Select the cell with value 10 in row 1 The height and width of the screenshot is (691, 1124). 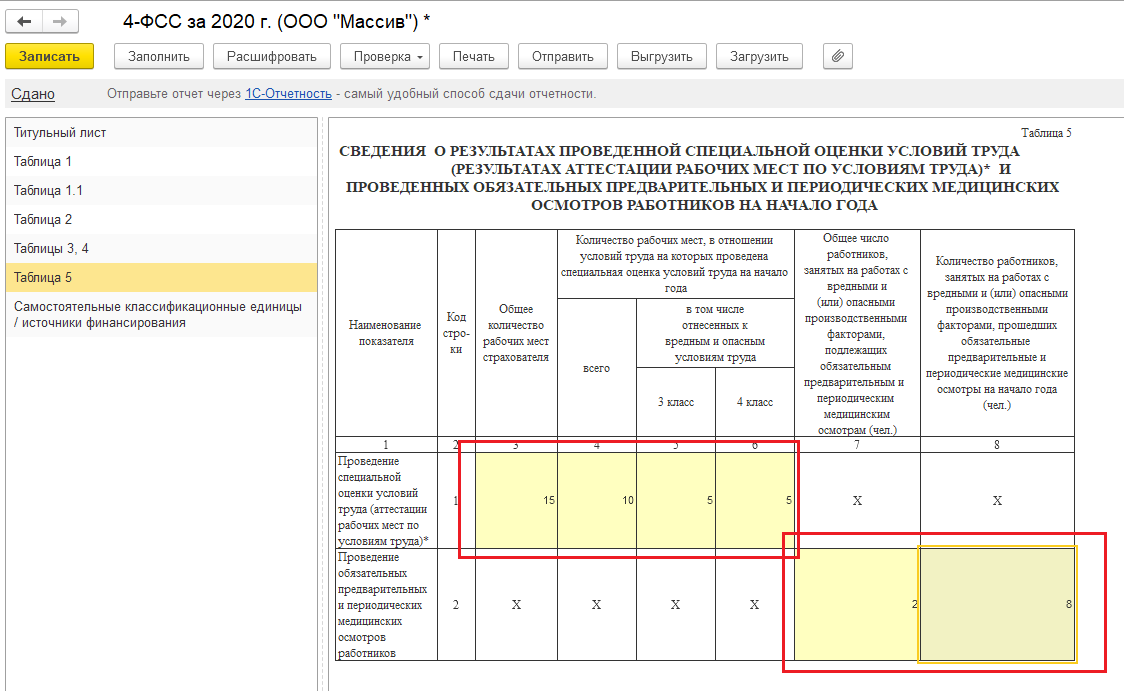[x=596, y=500]
